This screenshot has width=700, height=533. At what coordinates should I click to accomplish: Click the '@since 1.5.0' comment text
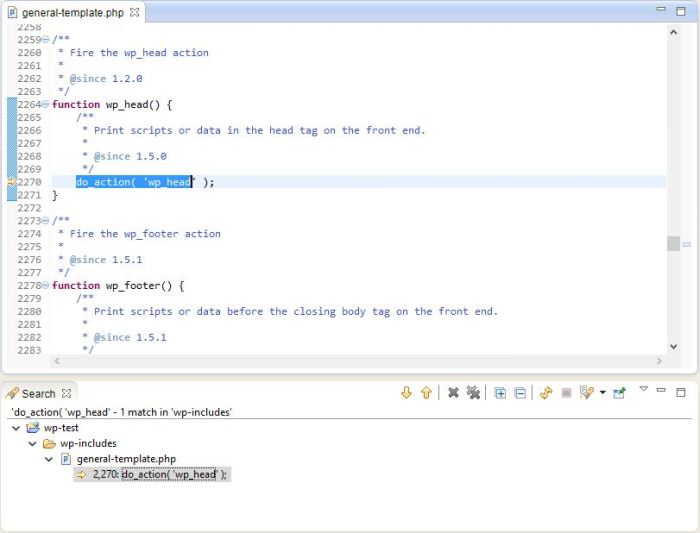(130, 156)
